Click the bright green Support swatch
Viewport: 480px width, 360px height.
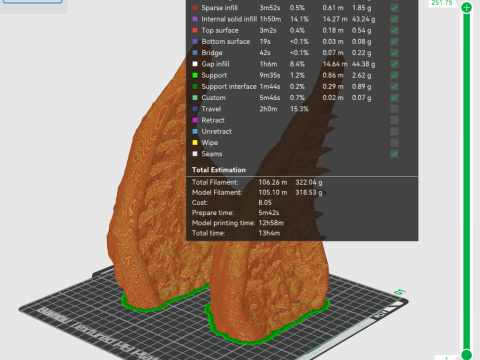(195, 75)
